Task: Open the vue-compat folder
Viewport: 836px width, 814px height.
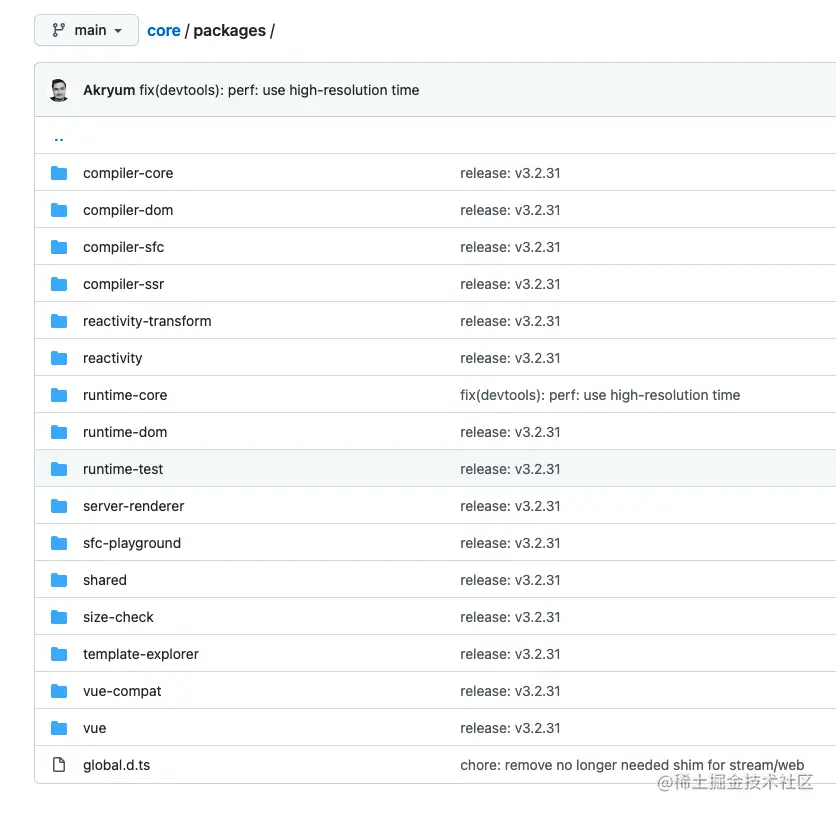Action: pos(122,691)
